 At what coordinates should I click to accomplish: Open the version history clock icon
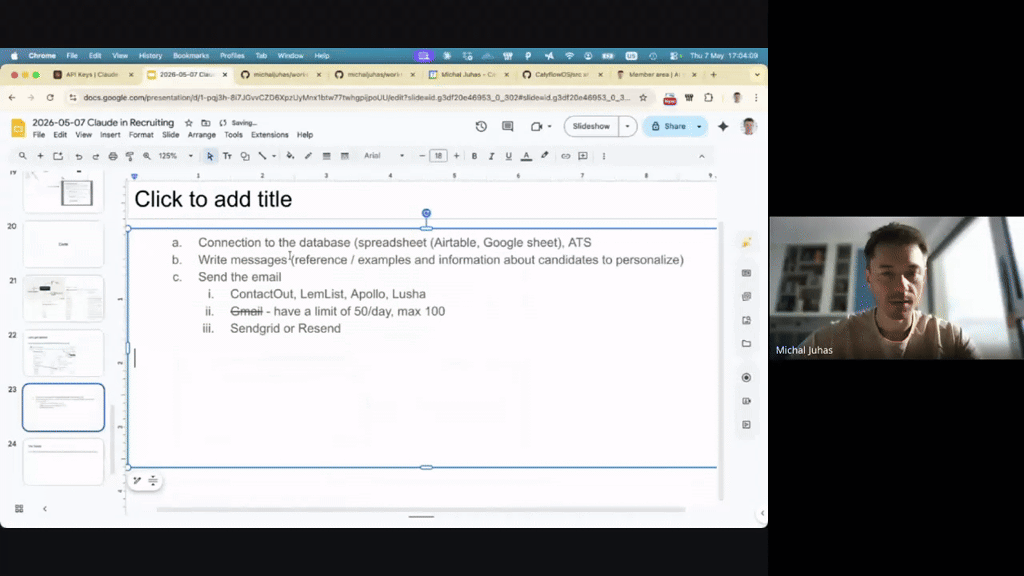coord(481,127)
